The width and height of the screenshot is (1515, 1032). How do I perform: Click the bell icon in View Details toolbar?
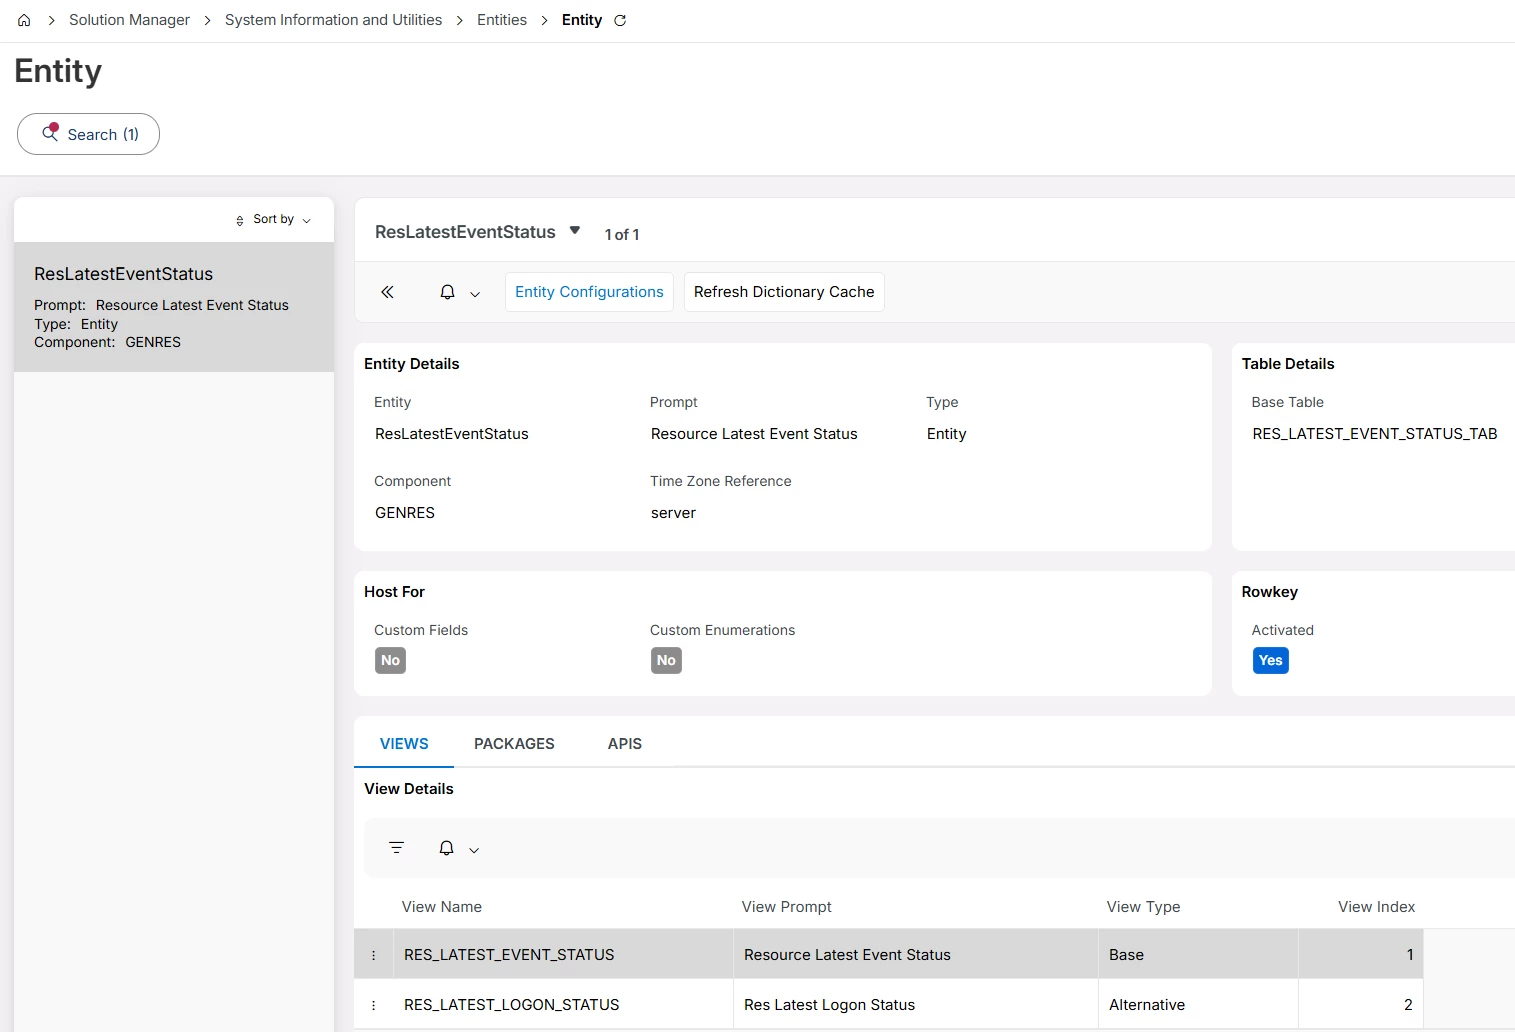point(446,848)
